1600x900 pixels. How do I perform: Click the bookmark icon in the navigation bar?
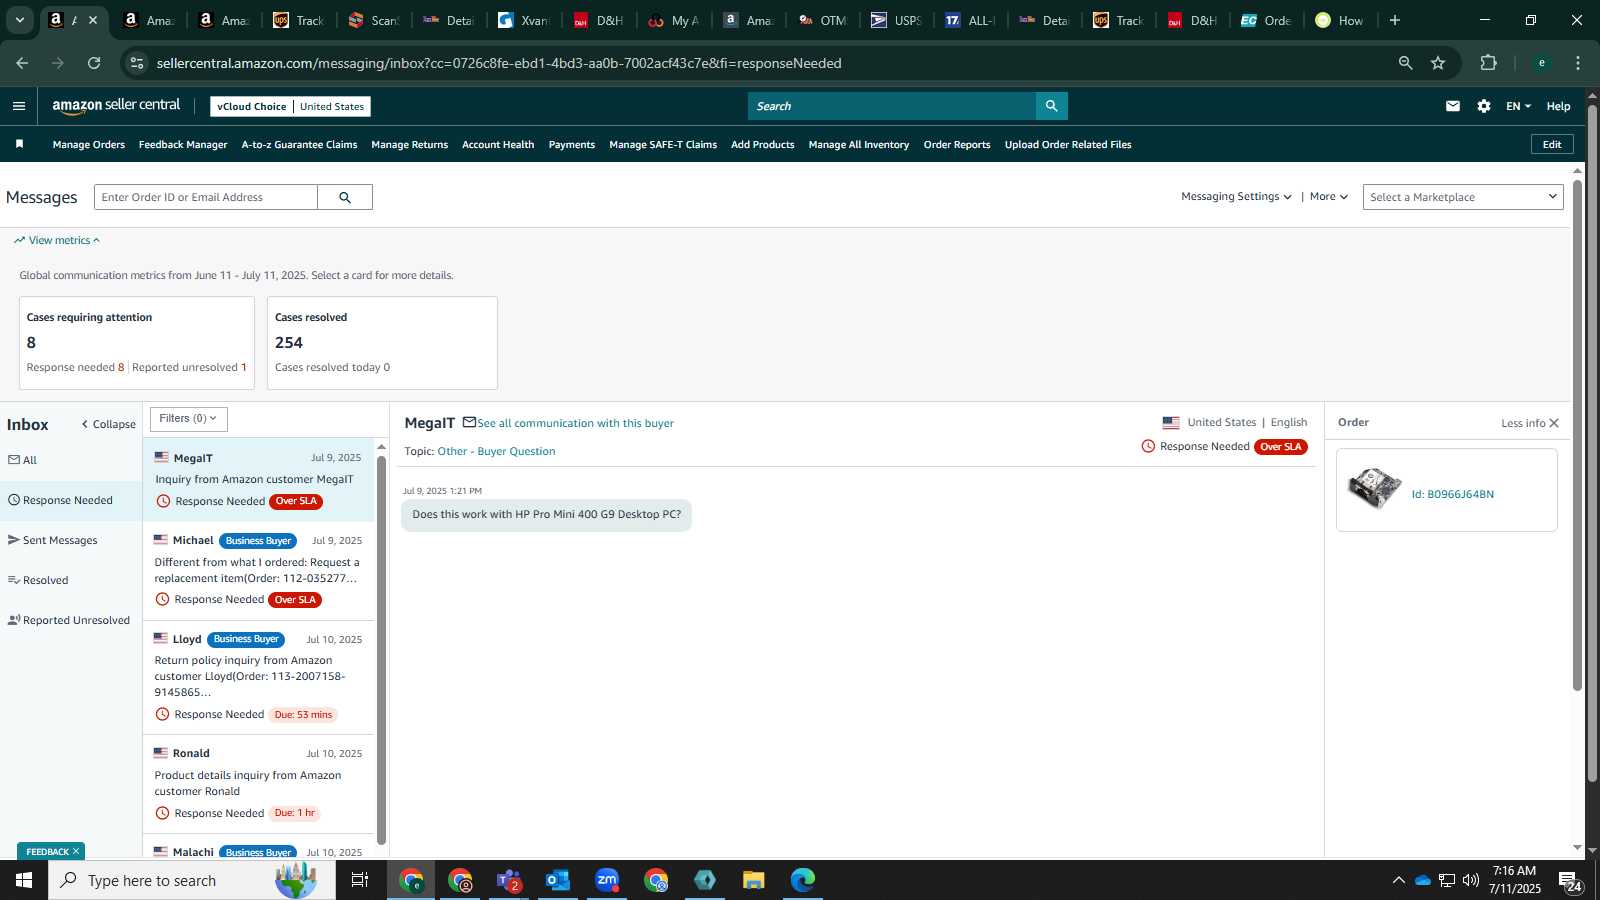[x=19, y=144]
